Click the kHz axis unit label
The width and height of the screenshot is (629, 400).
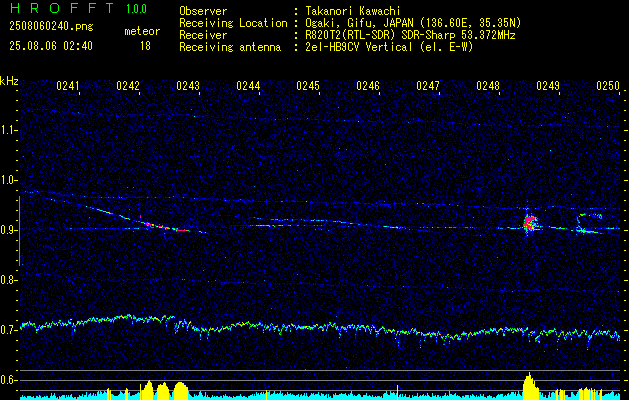point(9,81)
